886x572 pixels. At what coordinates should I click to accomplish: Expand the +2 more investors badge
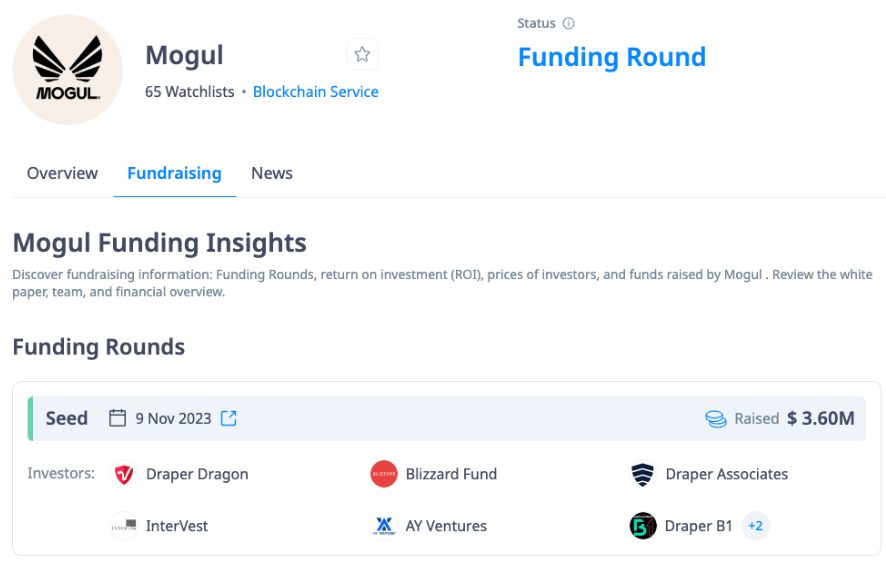755,526
